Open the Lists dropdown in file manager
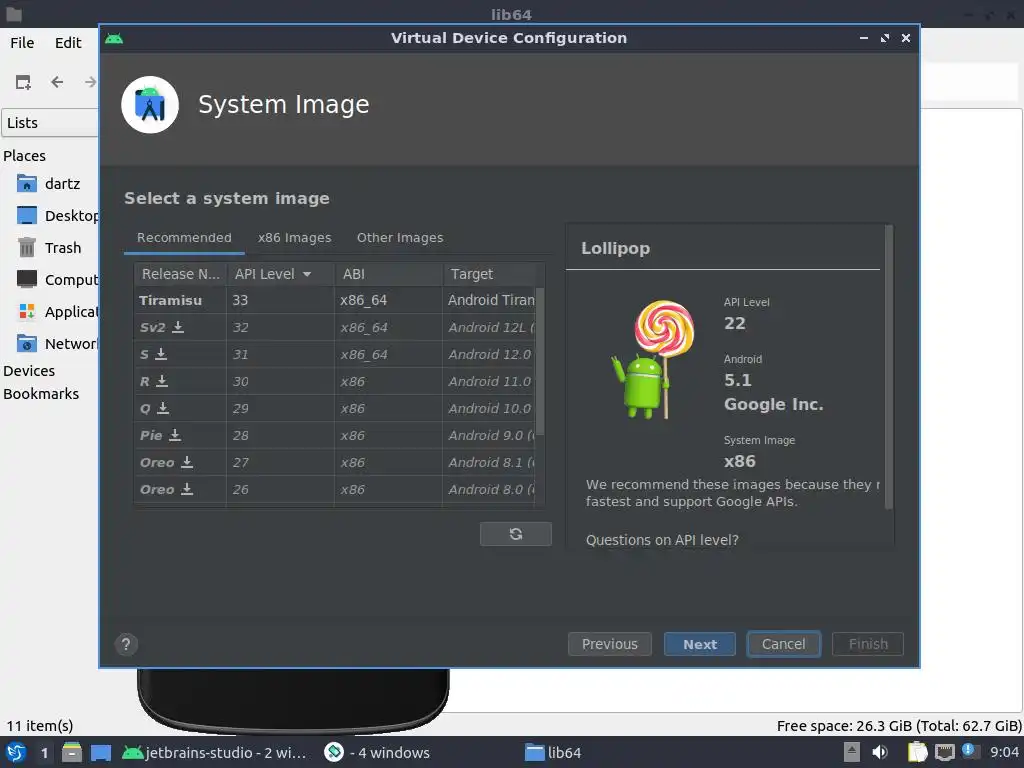Screen dimensions: 1024x768 [50, 123]
